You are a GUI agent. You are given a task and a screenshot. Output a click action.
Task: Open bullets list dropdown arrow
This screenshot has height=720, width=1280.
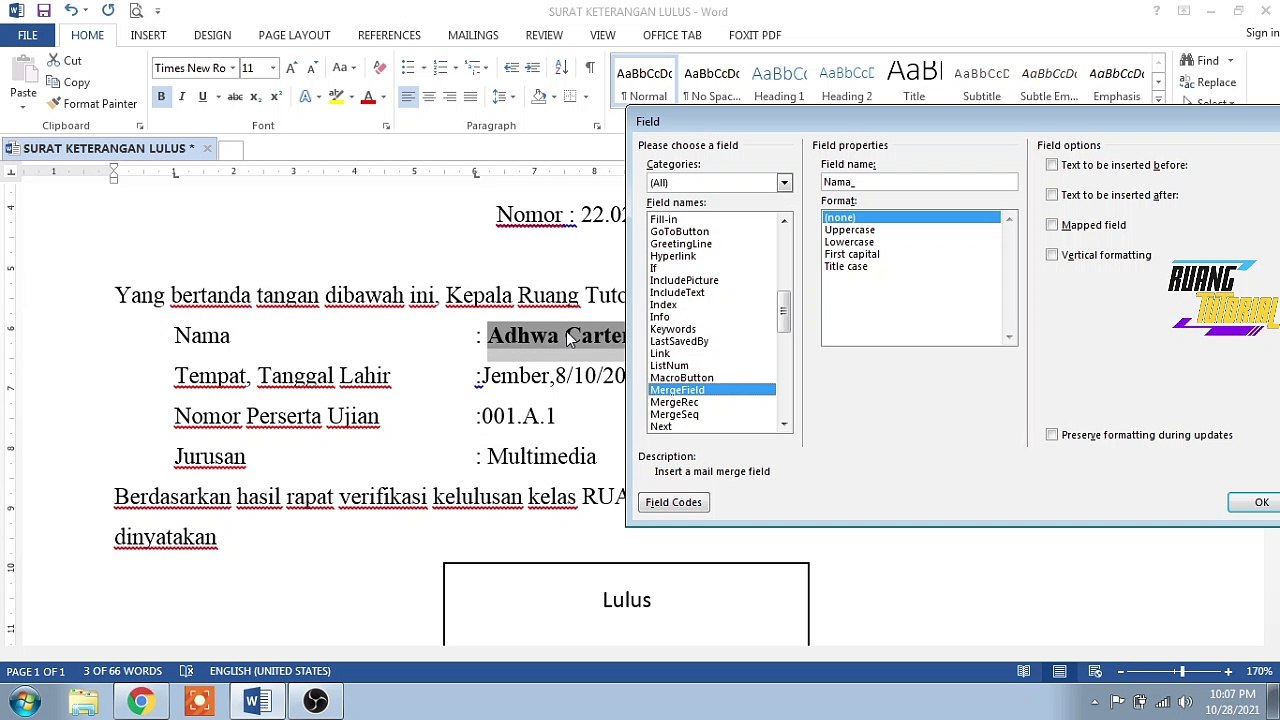[x=422, y=68]
